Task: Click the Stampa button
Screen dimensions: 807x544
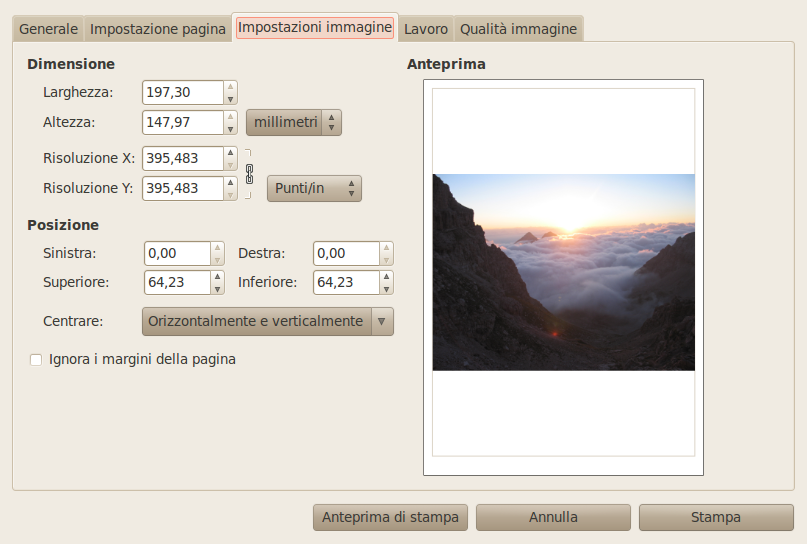Action: pyautogui.click(x=715, y=517)
